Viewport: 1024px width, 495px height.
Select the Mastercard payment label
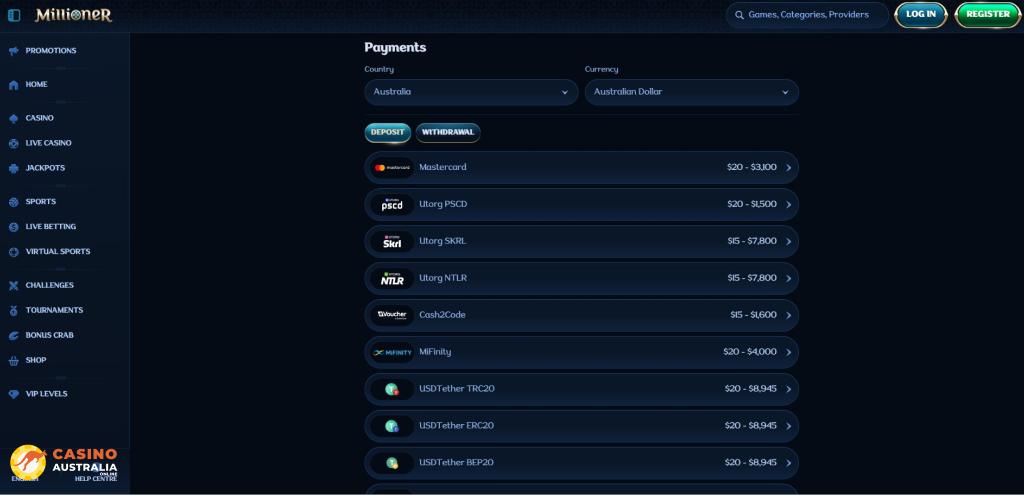443,167
